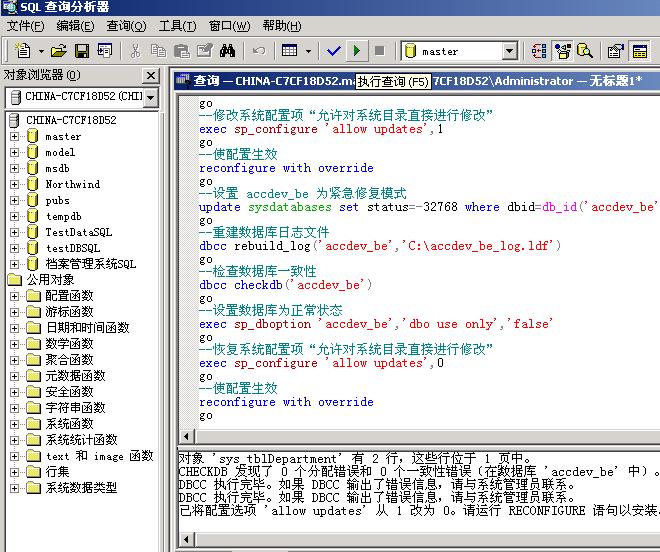Click the green Execute Query play button
The width and height of the screenshot is (660, 552).
[x=357, y=51]
